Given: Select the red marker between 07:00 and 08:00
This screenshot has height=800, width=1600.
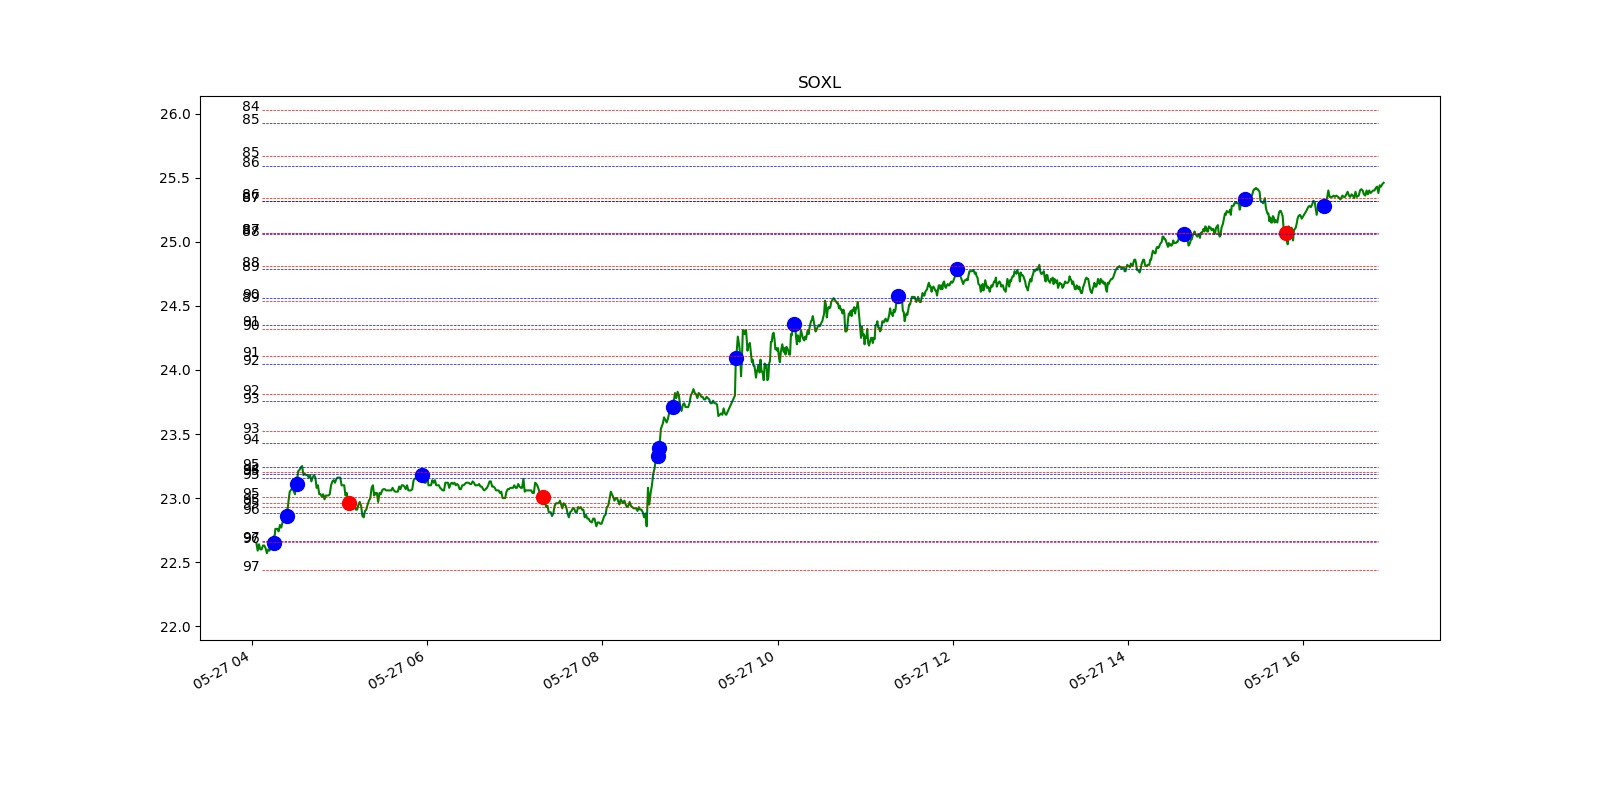Looking at the screenshot, I should tap(543, 497).
